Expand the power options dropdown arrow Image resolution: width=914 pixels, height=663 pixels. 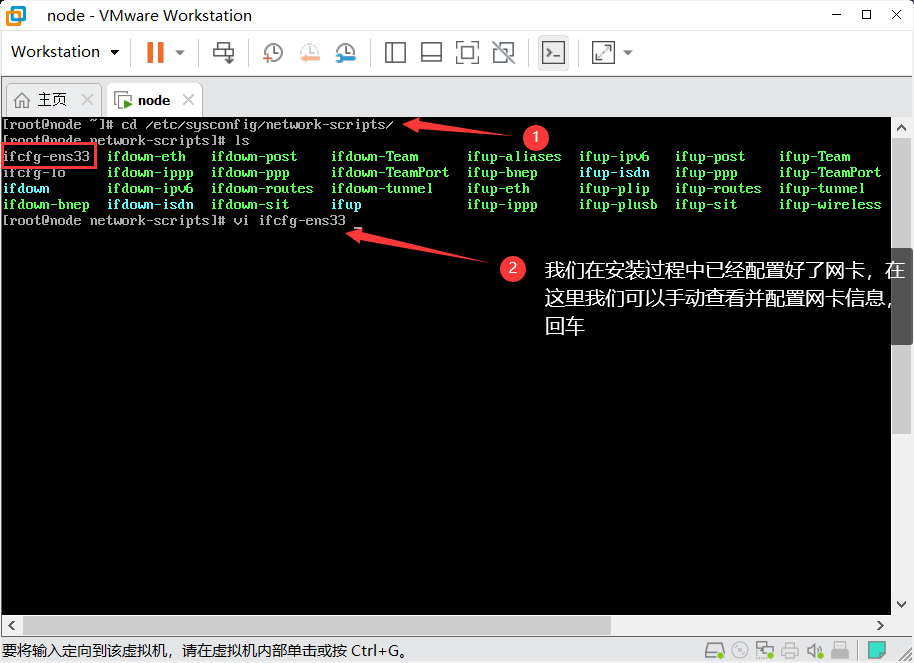(180, 52)
